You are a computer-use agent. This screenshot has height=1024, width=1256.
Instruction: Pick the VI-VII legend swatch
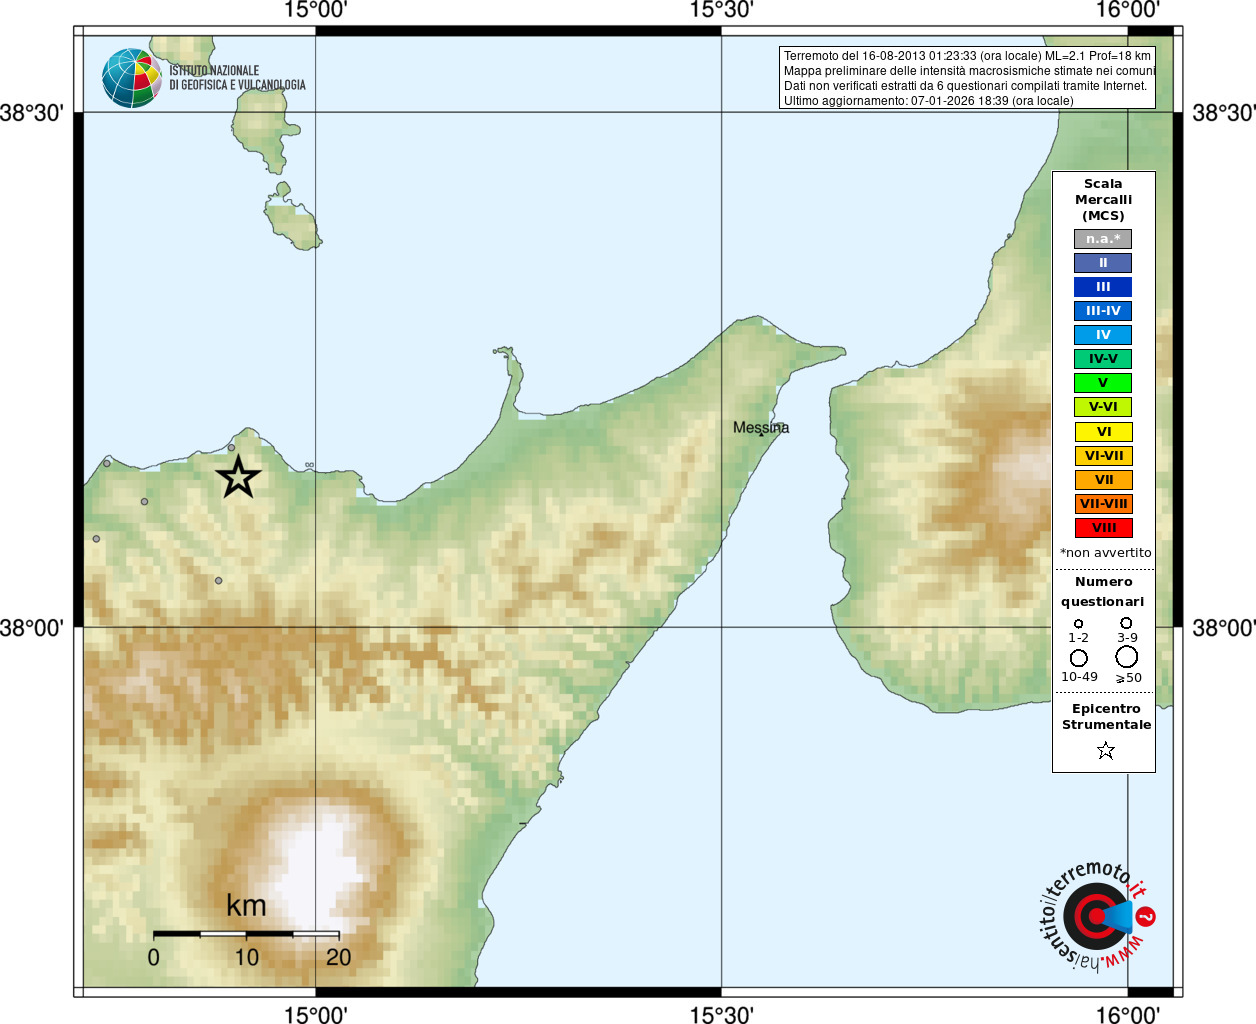coord(1103,456)
